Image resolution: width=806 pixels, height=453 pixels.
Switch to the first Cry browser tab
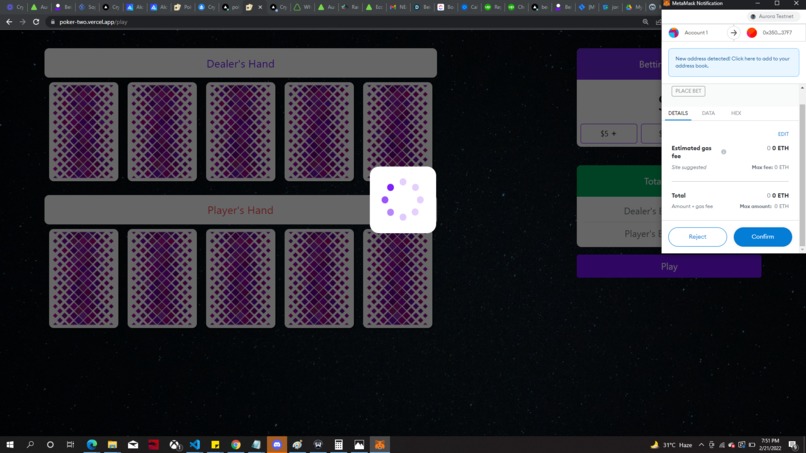click(x=14, y=7)
